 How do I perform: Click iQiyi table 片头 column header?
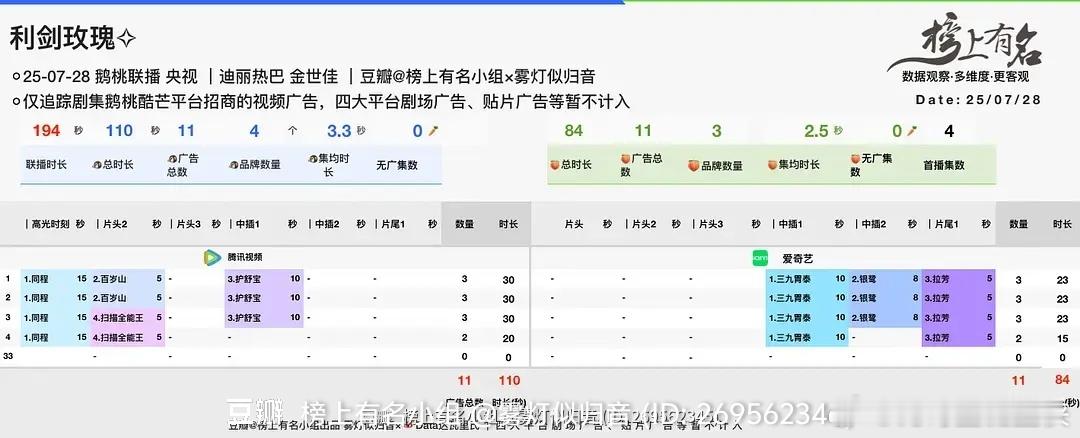pos(574,224)
